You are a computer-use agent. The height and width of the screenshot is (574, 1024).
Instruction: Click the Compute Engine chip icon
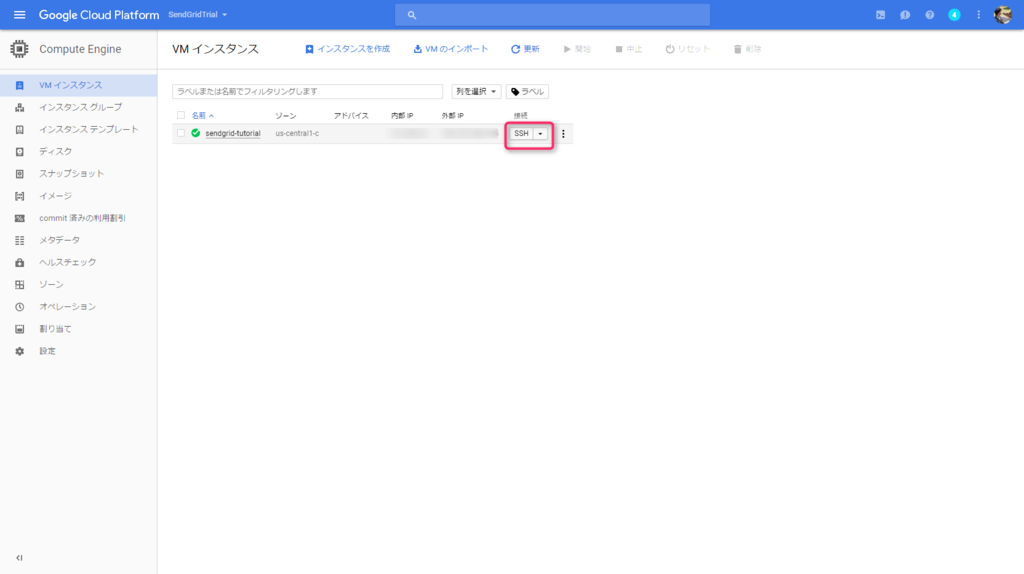pyautogui.click(x=19, y=49)
